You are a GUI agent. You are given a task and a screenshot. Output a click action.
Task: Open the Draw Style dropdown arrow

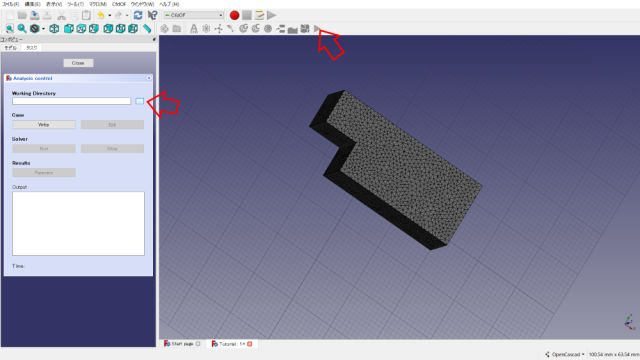coord(43,29)
